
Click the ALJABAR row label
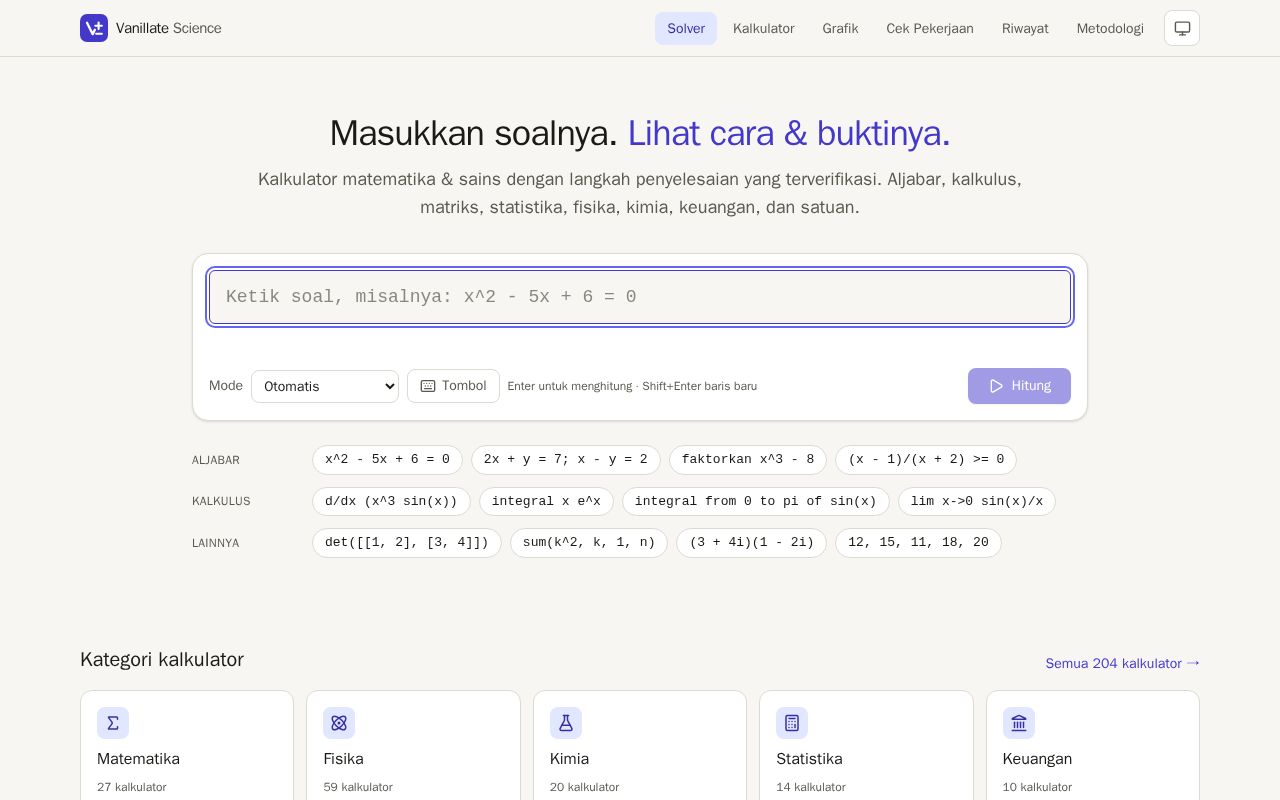point(216,460)
